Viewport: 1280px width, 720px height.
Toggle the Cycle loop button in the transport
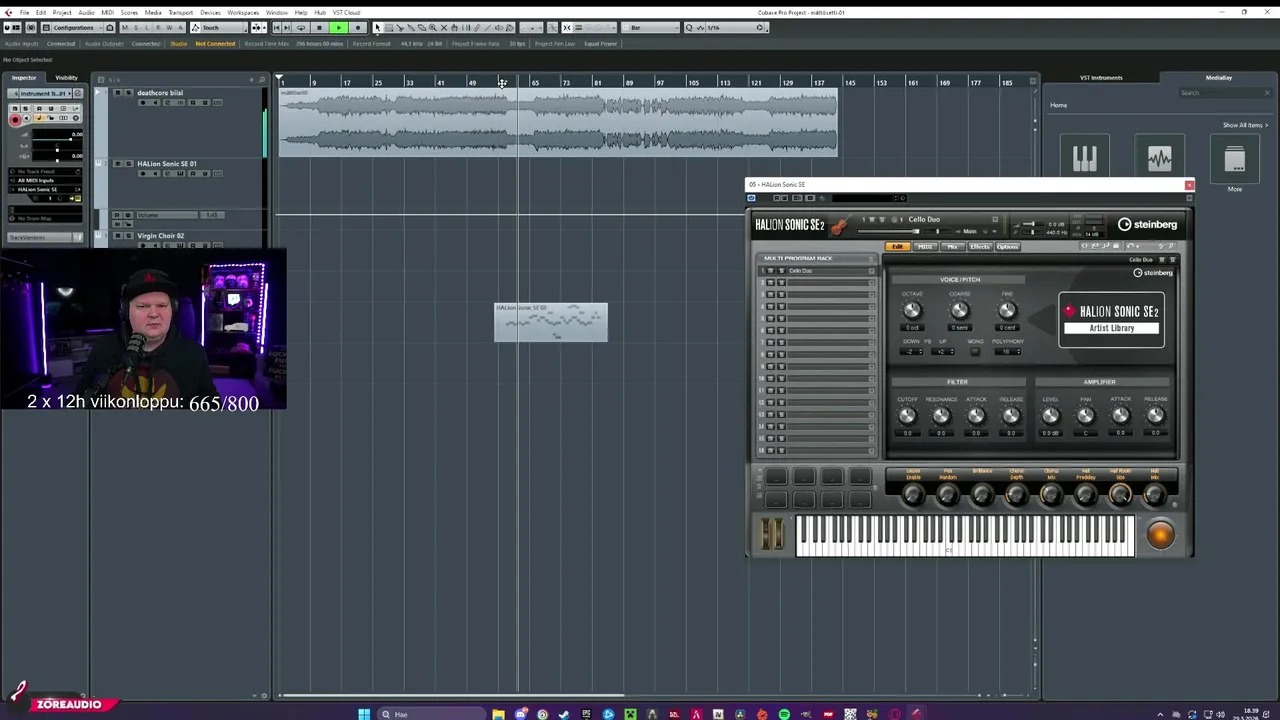click(x=301, y=28)
